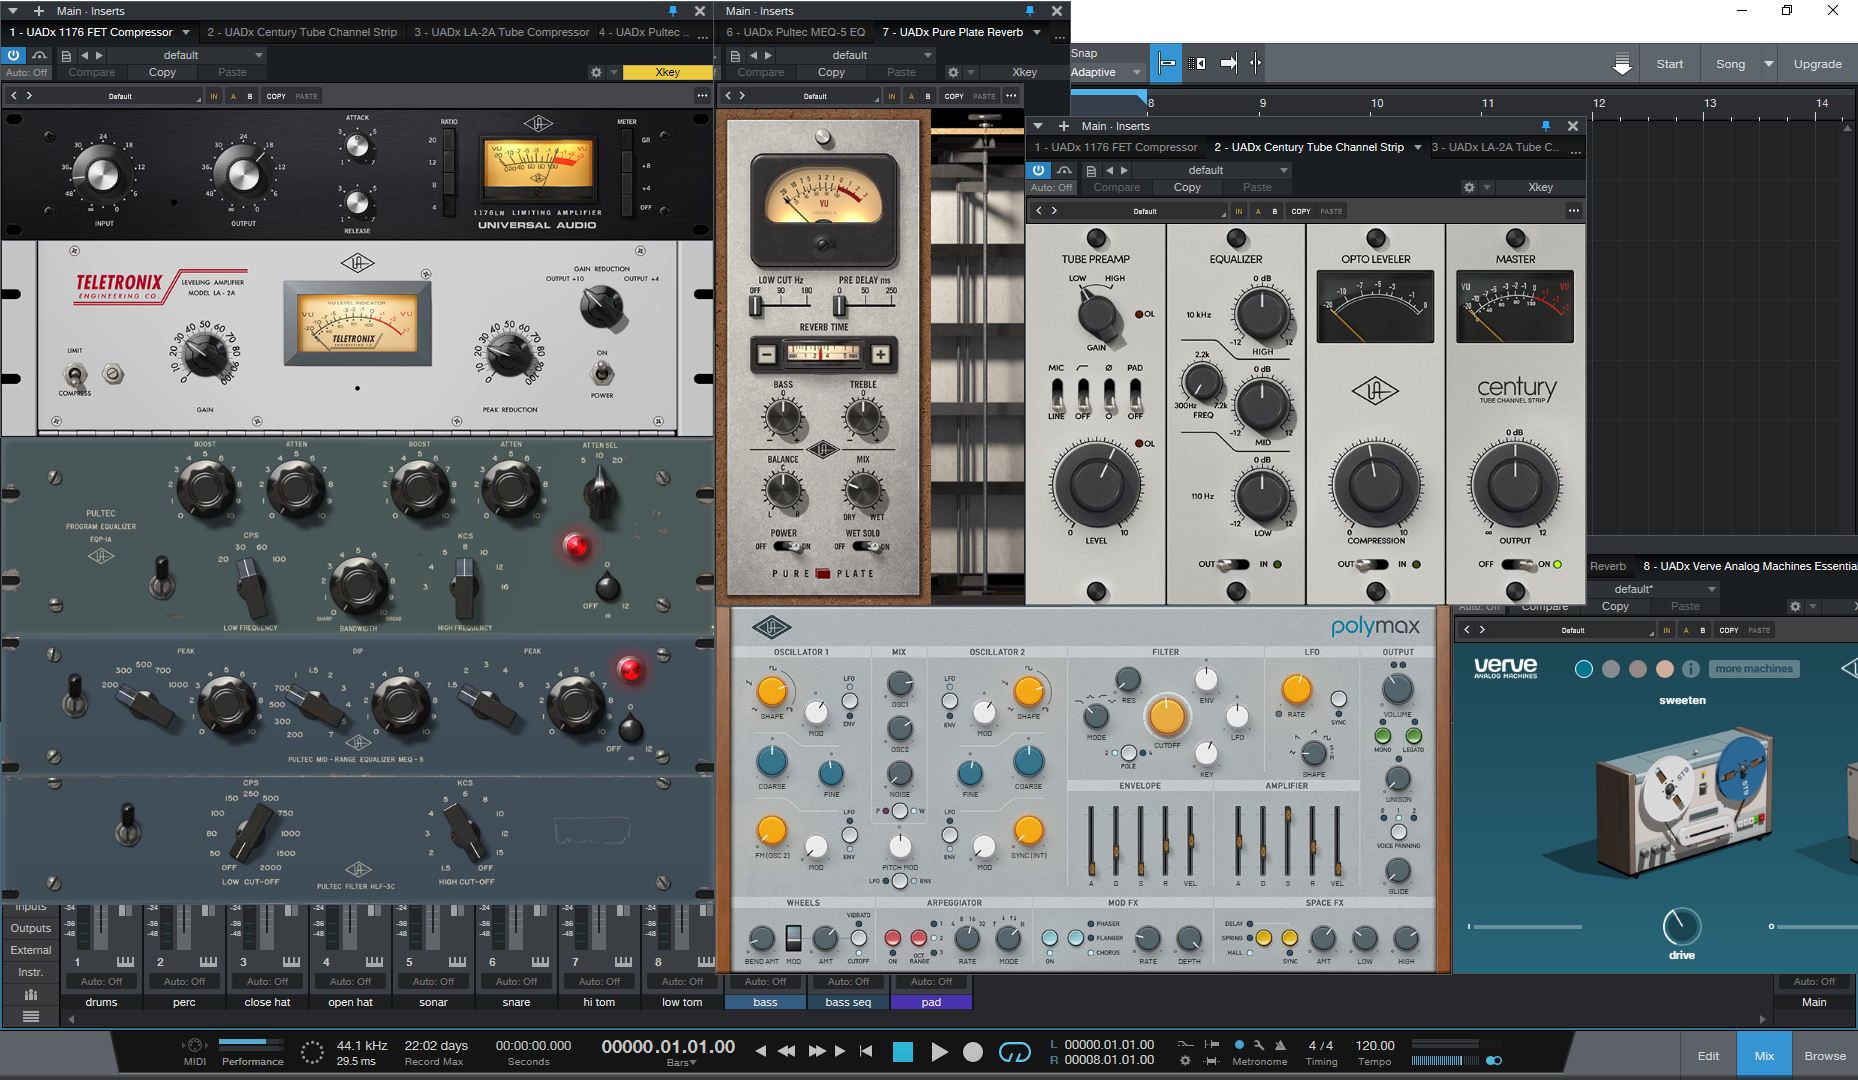
Task: Toggle Century EQUALIZER OUT/IN switch
Action: click(1235, 564)
